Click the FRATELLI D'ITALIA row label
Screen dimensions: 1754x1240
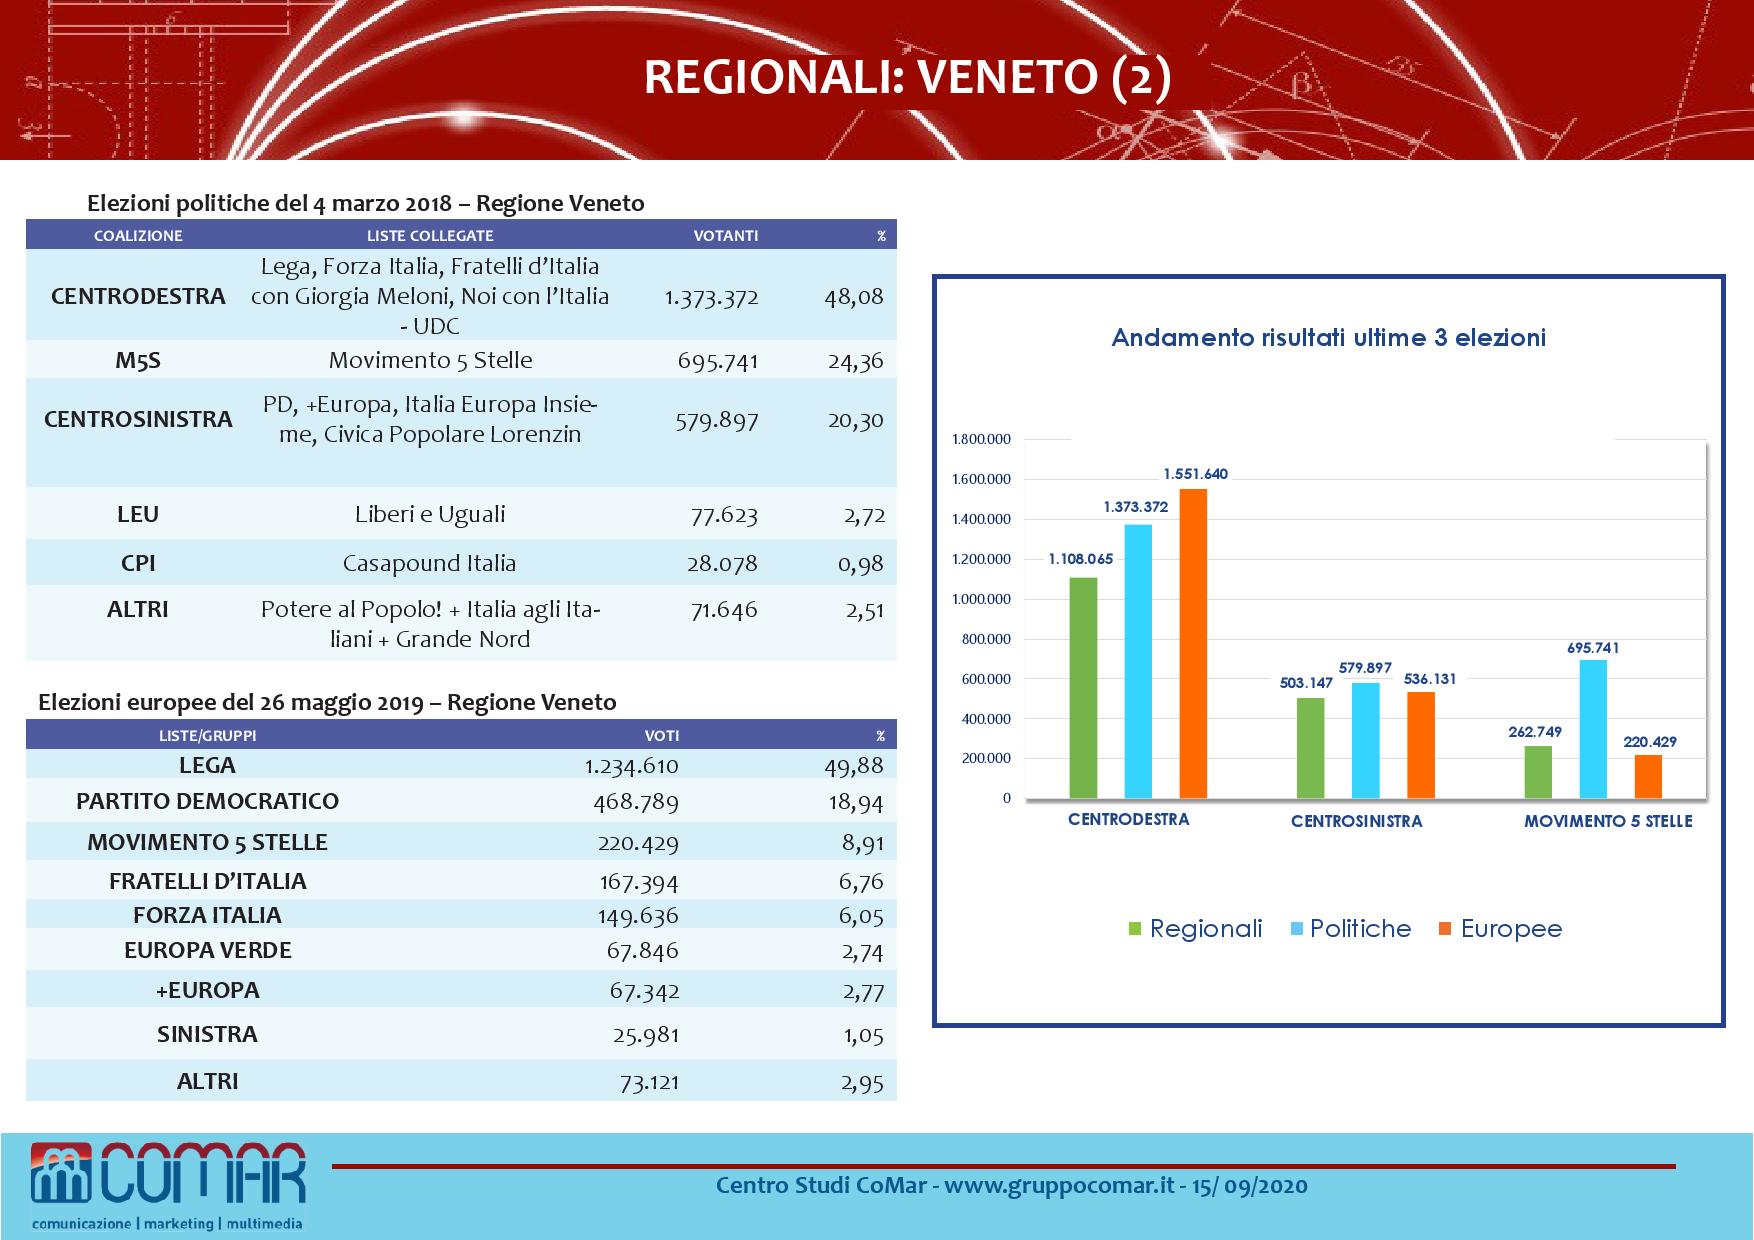[207, 881]
